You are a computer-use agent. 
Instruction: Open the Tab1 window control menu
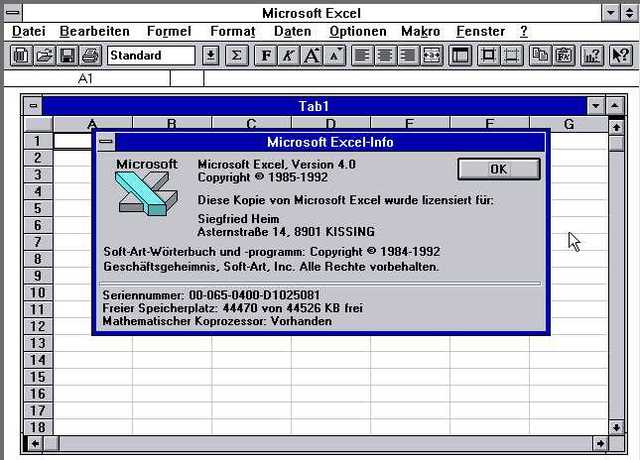tap(33, 106)
